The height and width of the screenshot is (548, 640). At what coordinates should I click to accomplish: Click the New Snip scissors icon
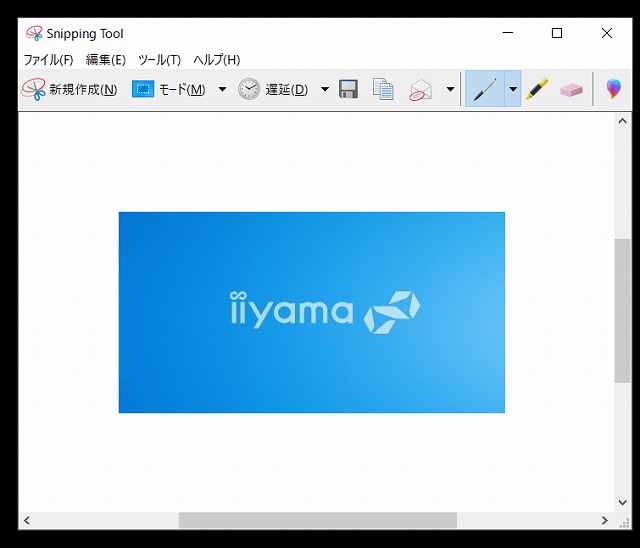34,89
